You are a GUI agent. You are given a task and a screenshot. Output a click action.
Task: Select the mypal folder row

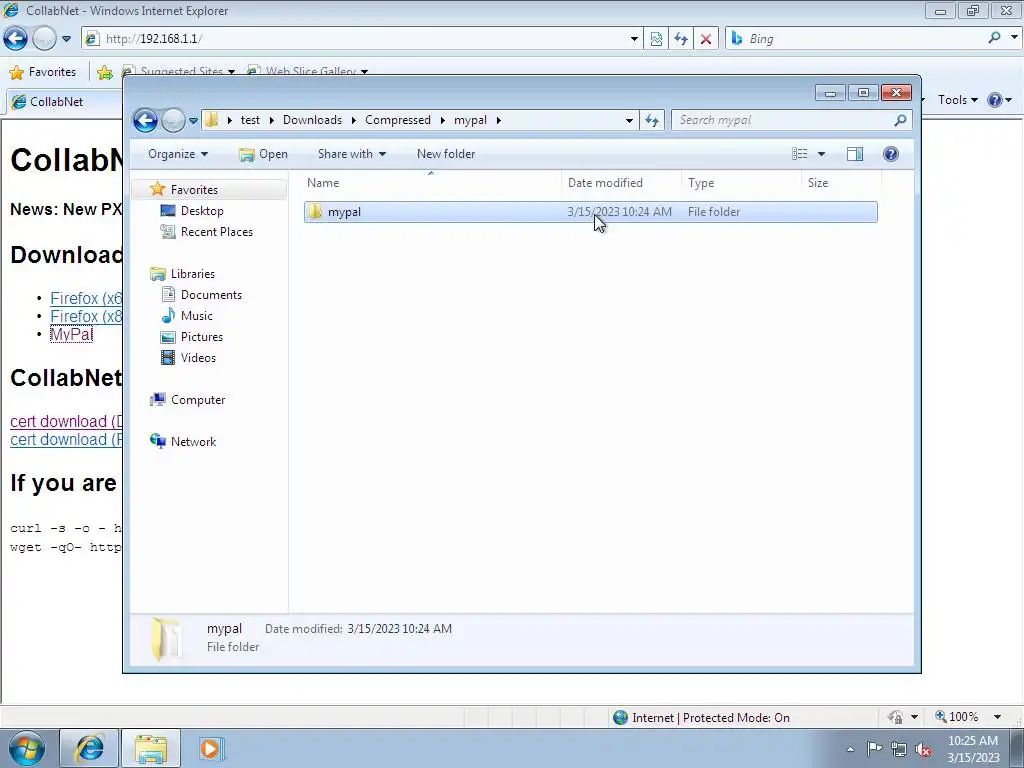pyautogui.click(x=590, y=212)
